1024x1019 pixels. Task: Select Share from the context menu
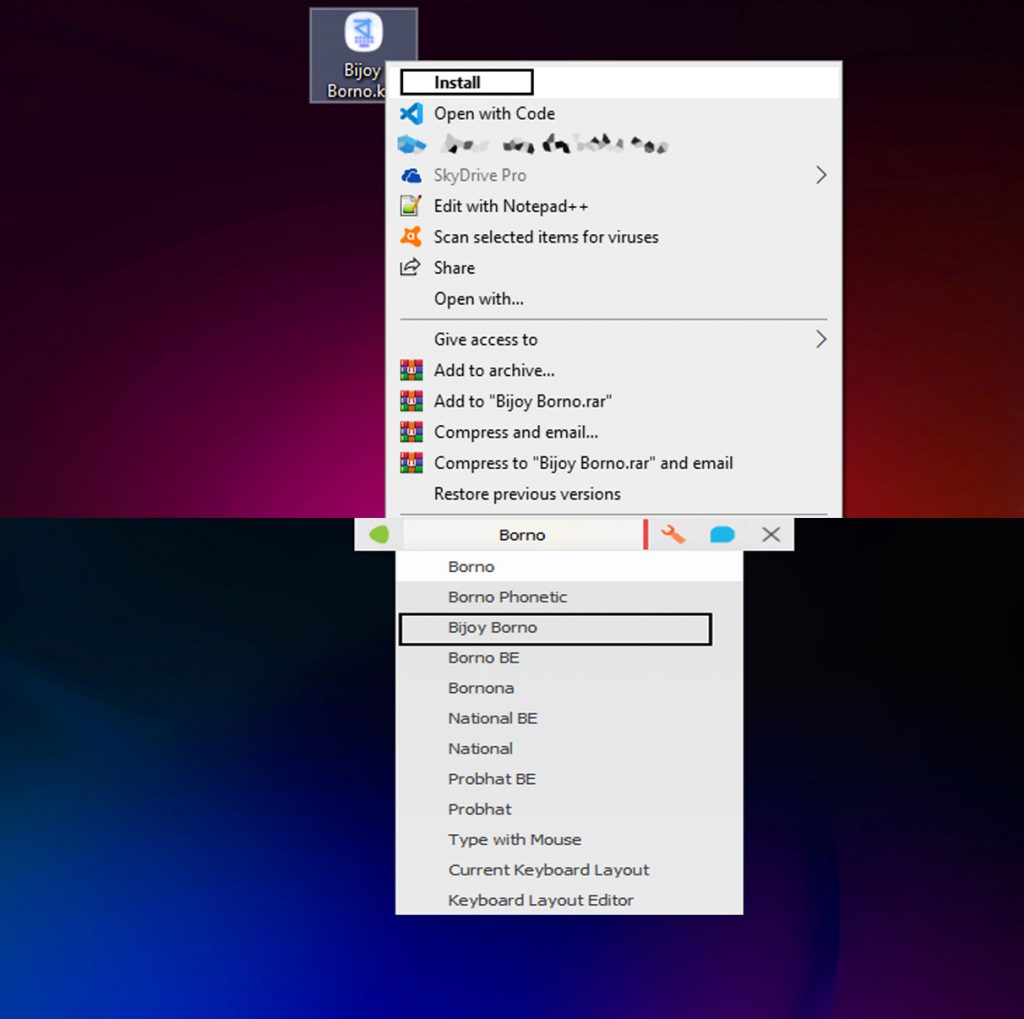pyautogui.click(x=613, y=268)
